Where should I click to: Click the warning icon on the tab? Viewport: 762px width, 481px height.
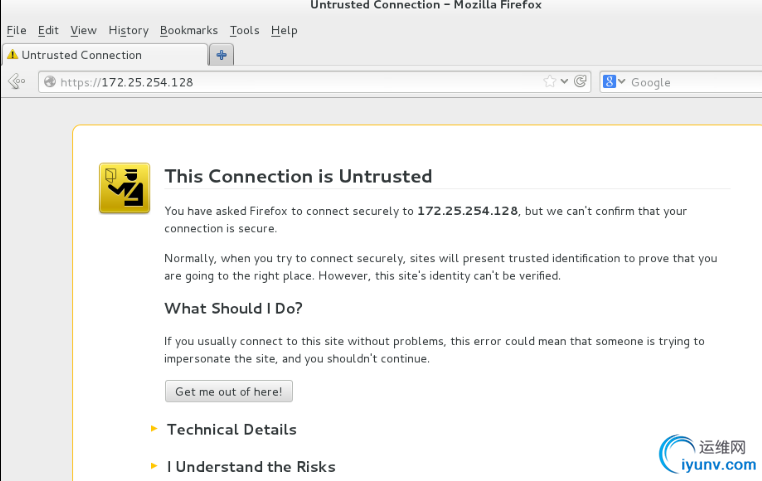click(13, 54)
